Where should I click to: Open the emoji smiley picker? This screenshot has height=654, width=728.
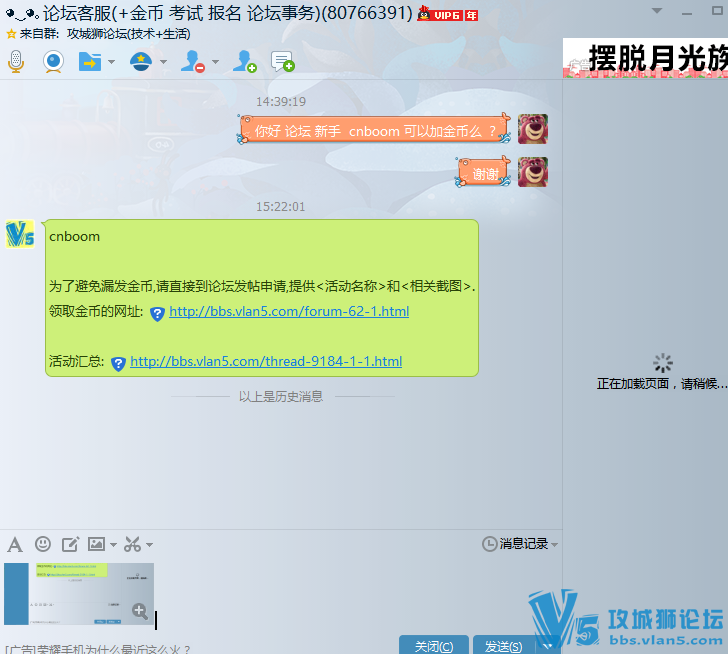(x=43, y=544)
